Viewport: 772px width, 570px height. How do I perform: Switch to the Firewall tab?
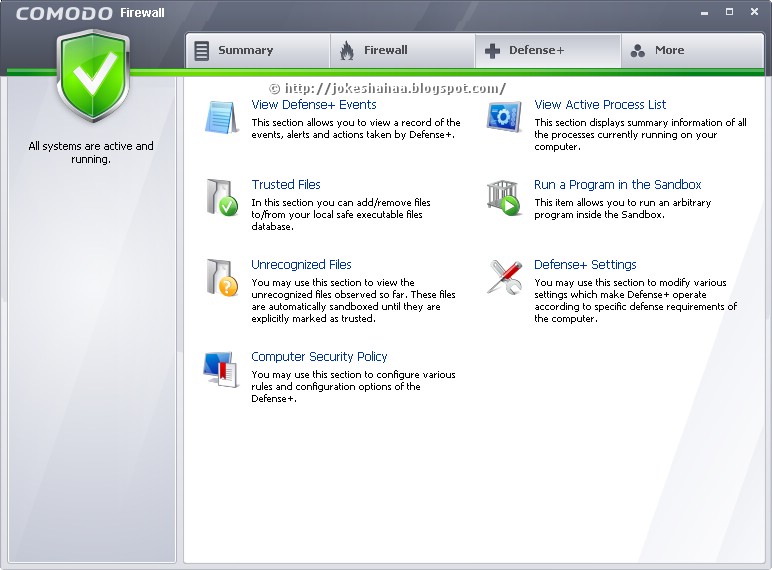402,50
